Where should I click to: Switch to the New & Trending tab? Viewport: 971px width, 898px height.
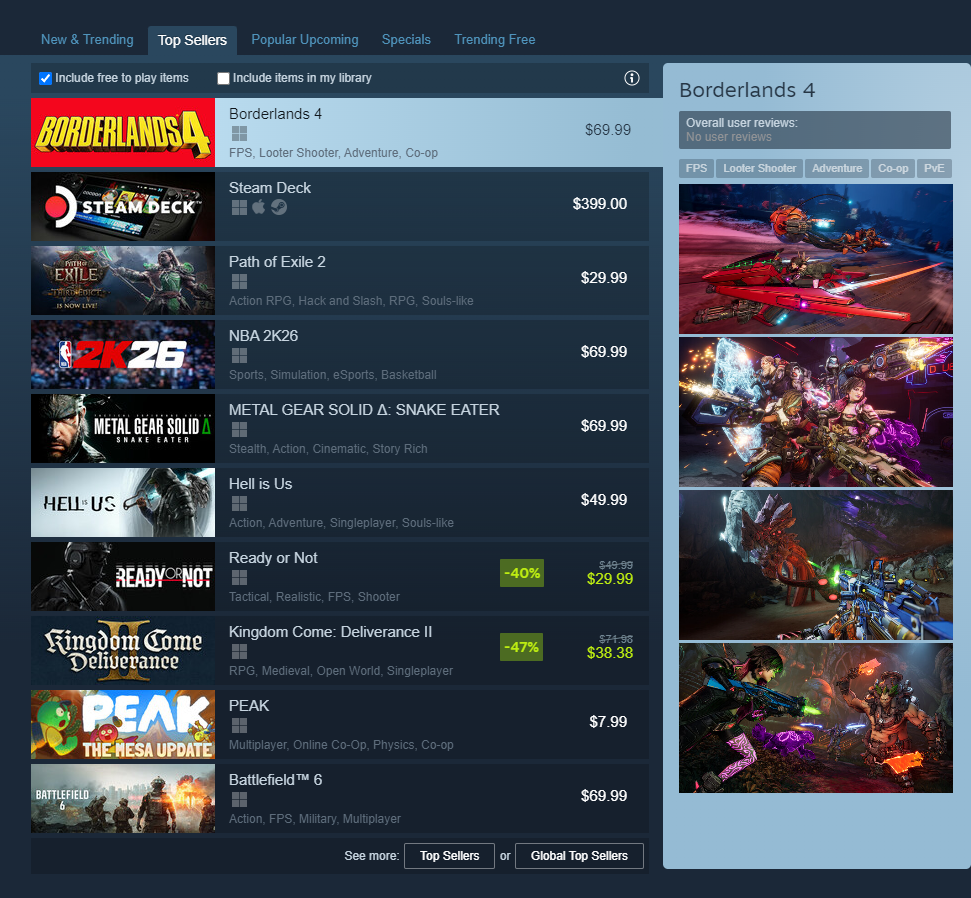click(x=87, y=40)
